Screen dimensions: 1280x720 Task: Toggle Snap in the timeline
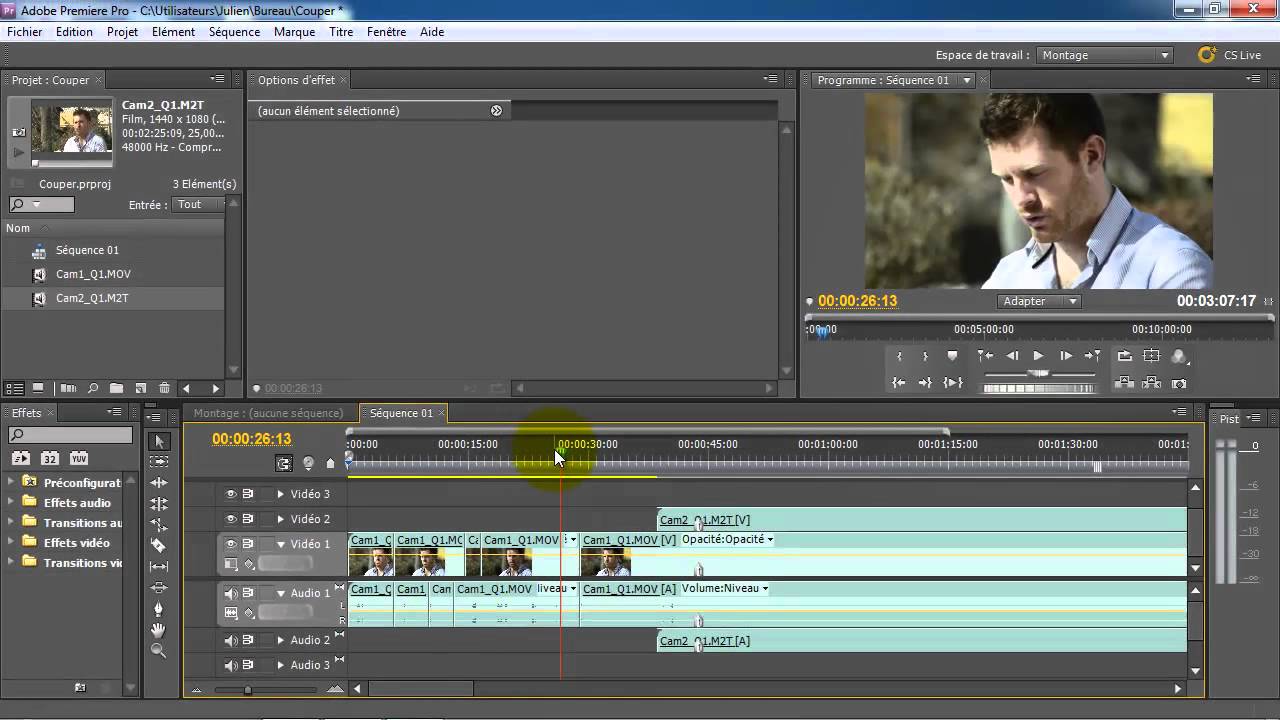pyautogui.click(x=284, y=463)
